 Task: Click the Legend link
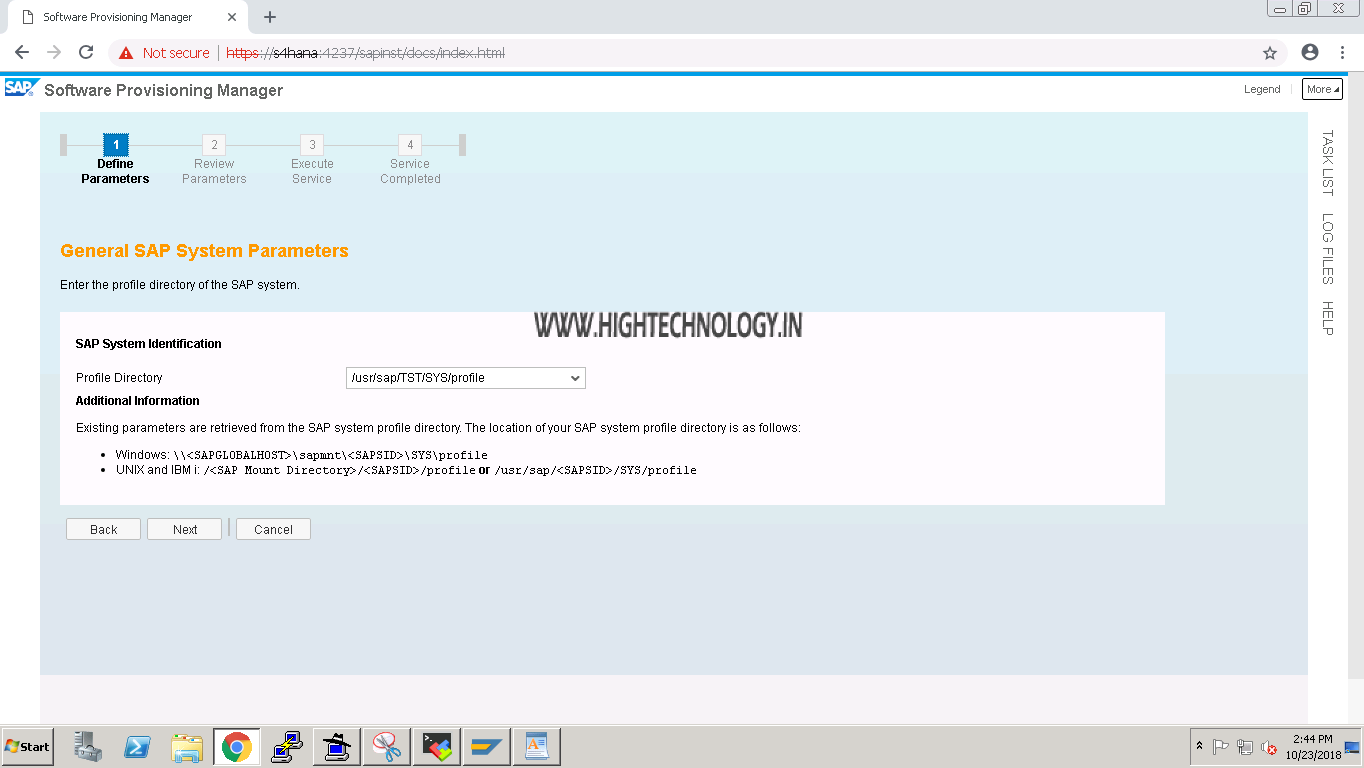(x=1262, y=89)
